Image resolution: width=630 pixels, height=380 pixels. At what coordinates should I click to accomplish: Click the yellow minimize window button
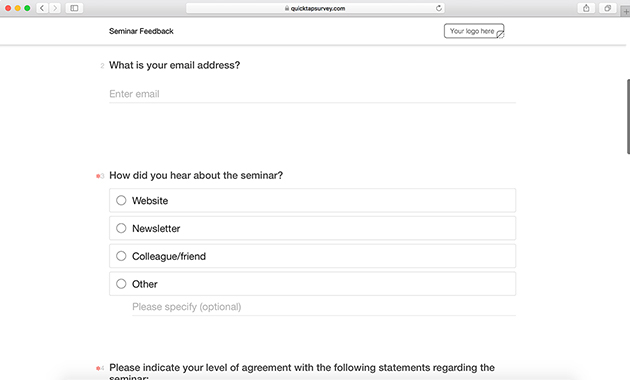point(18,8)
